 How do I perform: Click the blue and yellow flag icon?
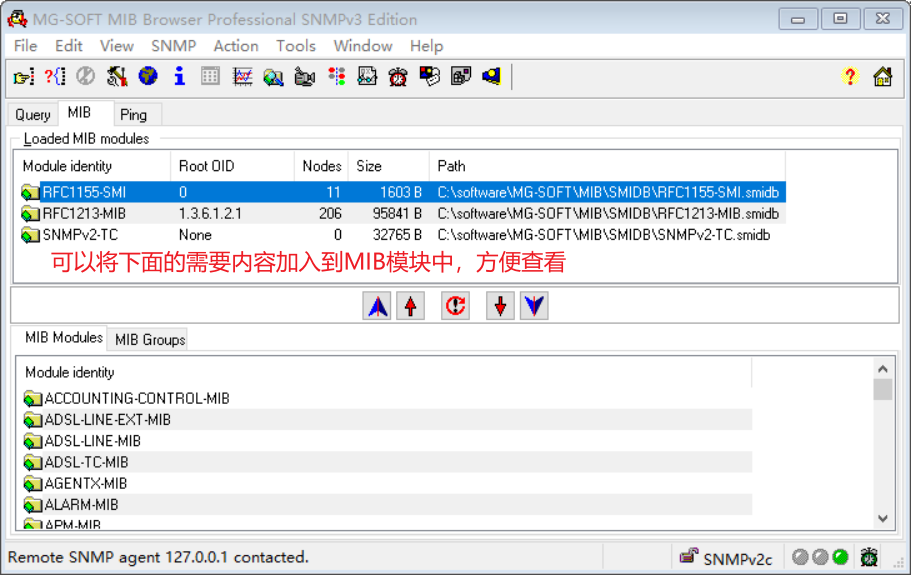[x=492, y=76]
